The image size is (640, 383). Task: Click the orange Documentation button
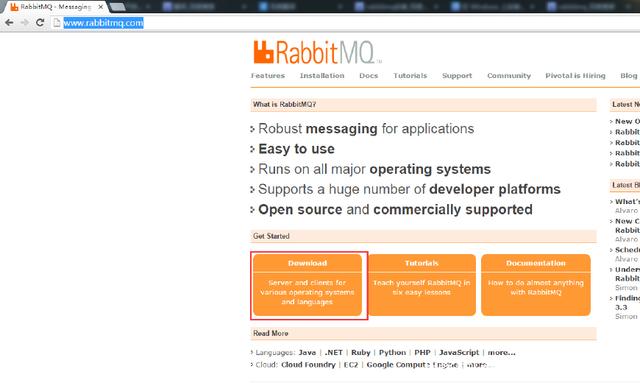point(536,285)
